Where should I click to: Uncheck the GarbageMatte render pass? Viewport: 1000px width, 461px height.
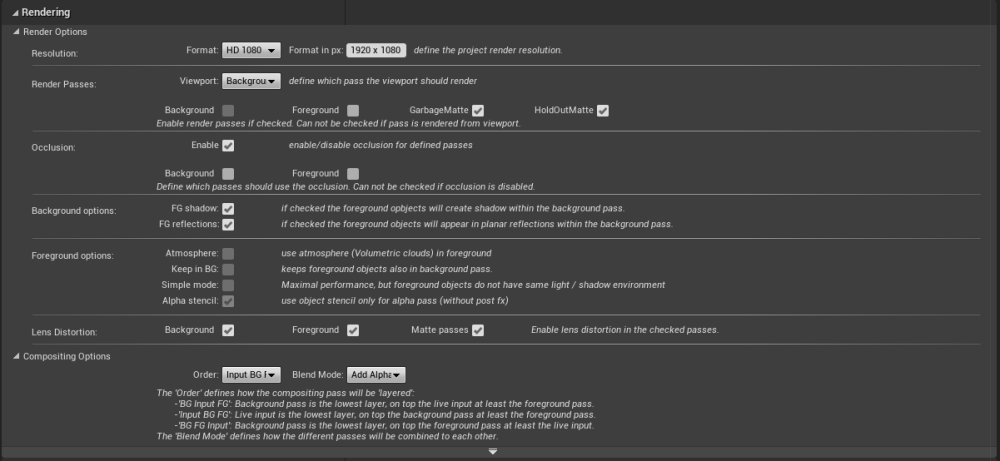[478, 110]
